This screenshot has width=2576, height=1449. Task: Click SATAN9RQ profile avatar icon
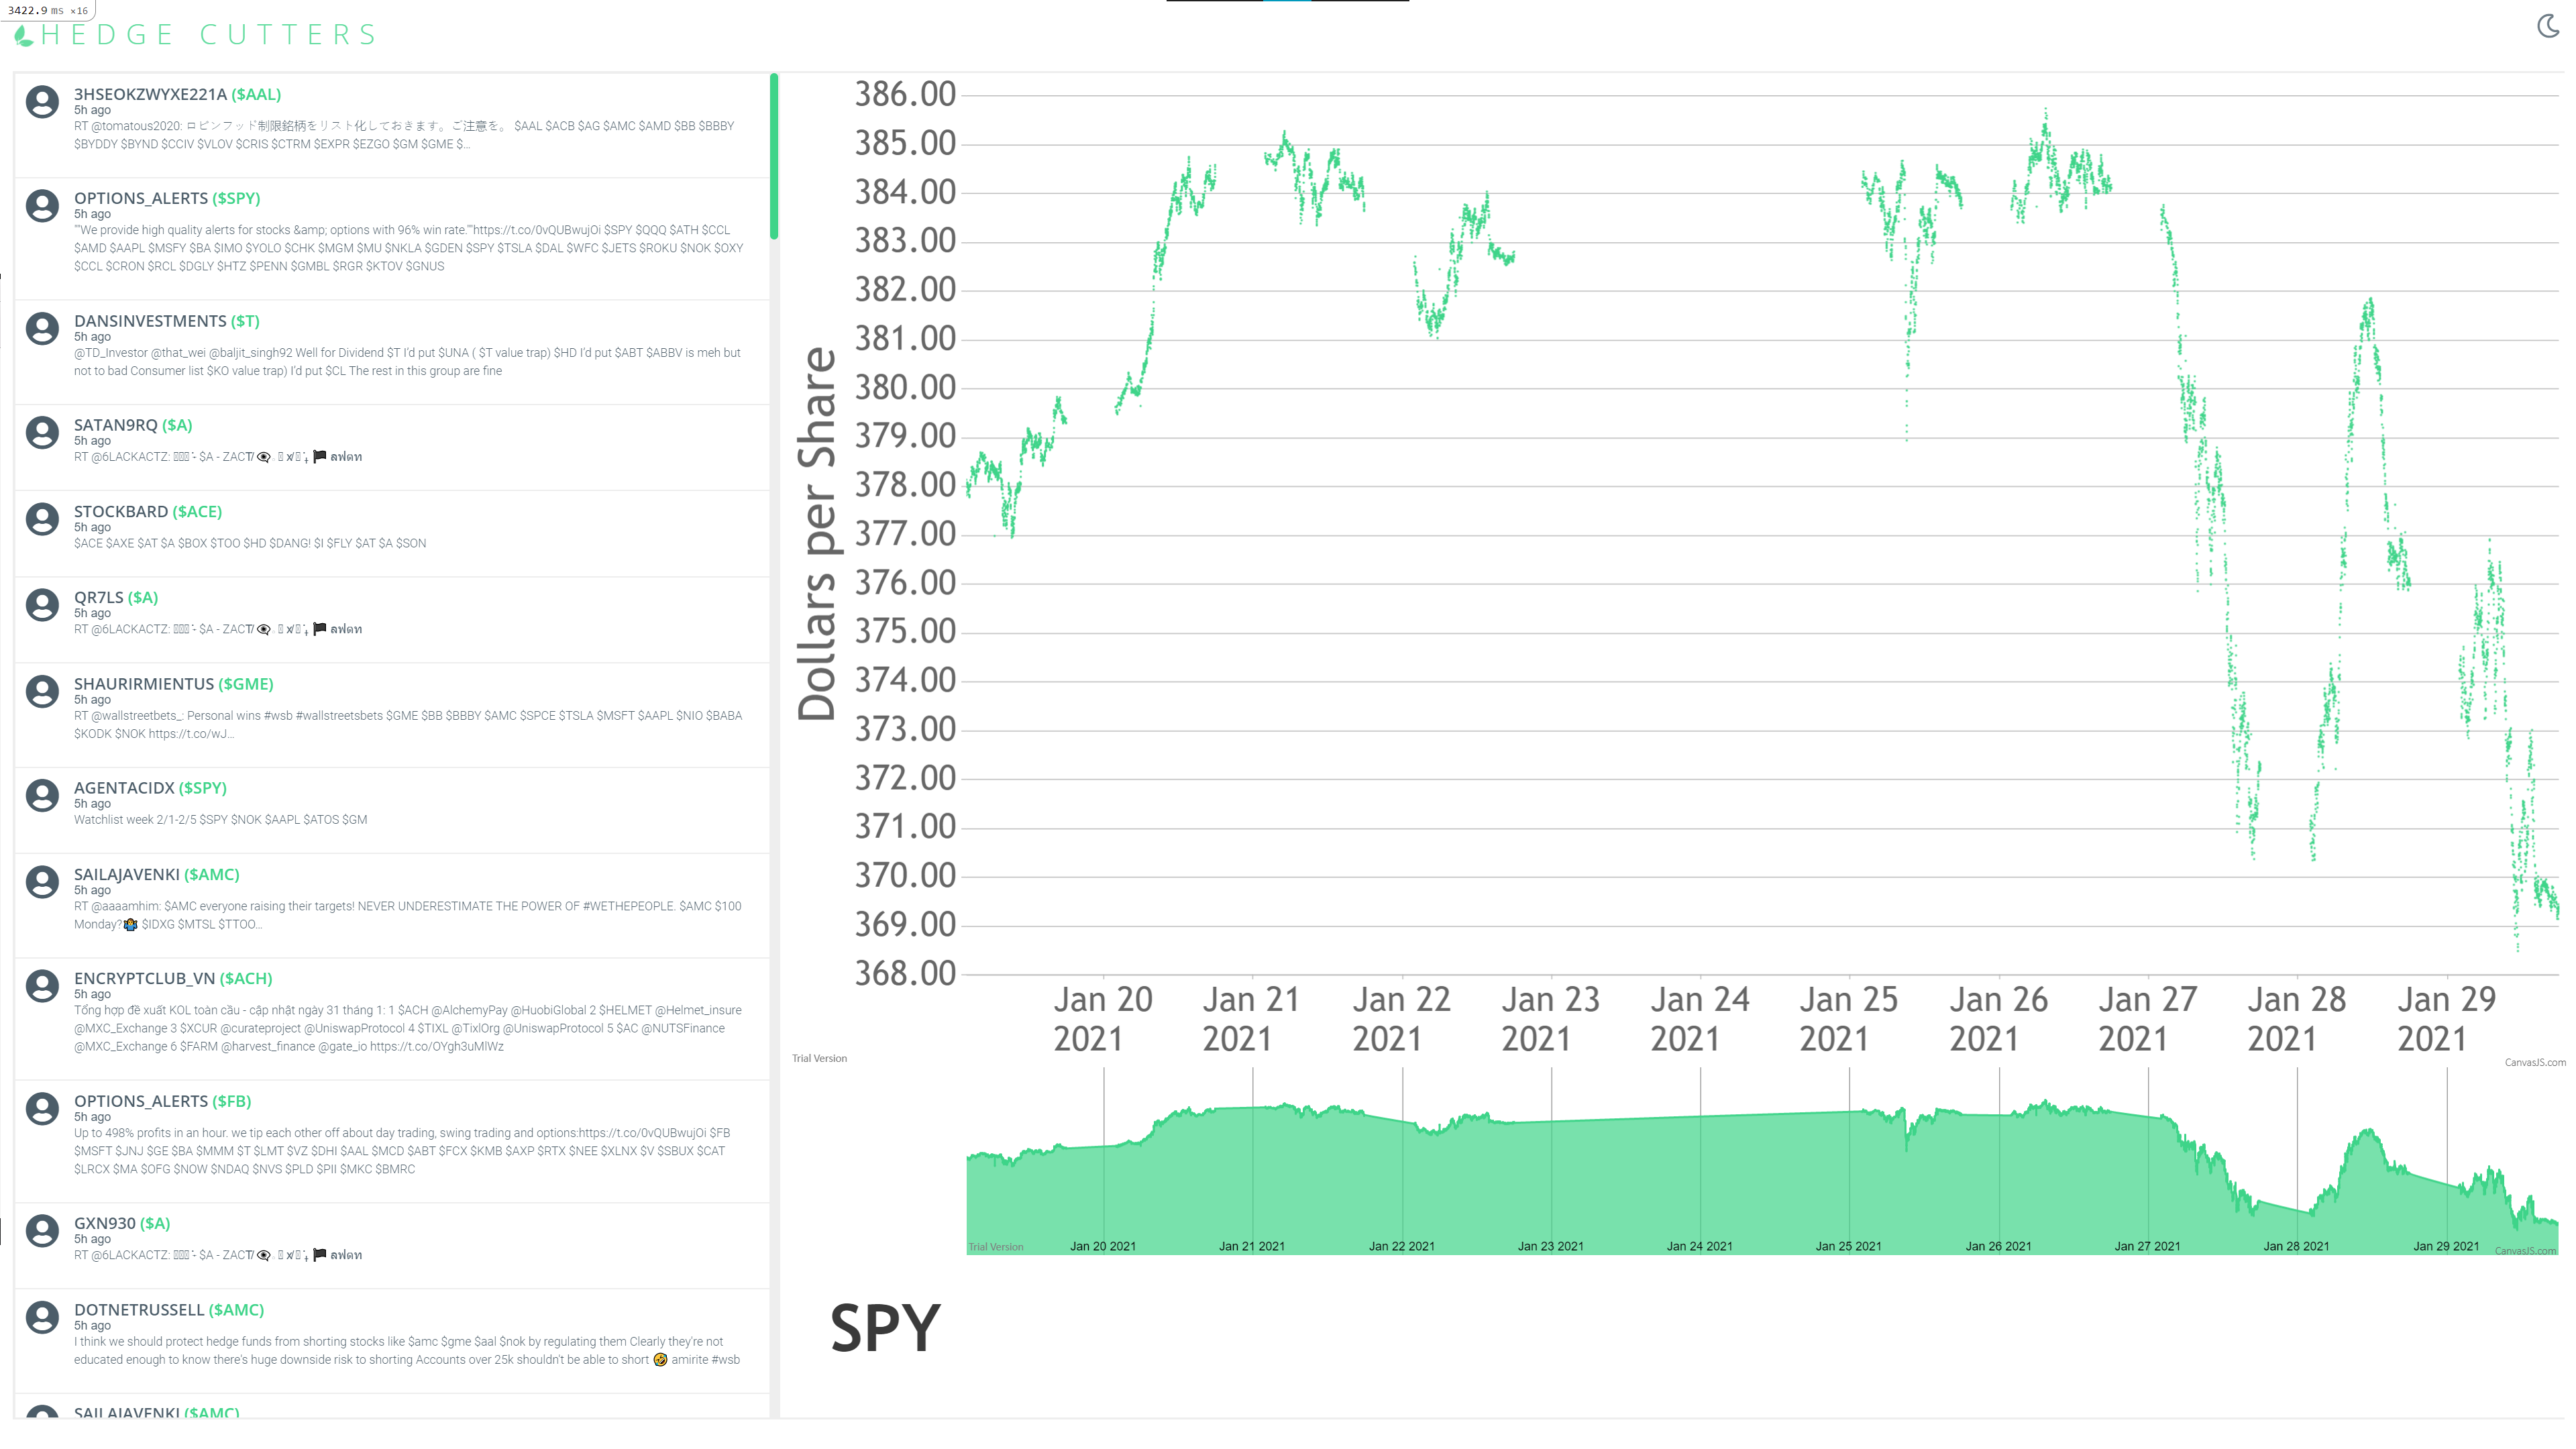(x=42, y=433)
